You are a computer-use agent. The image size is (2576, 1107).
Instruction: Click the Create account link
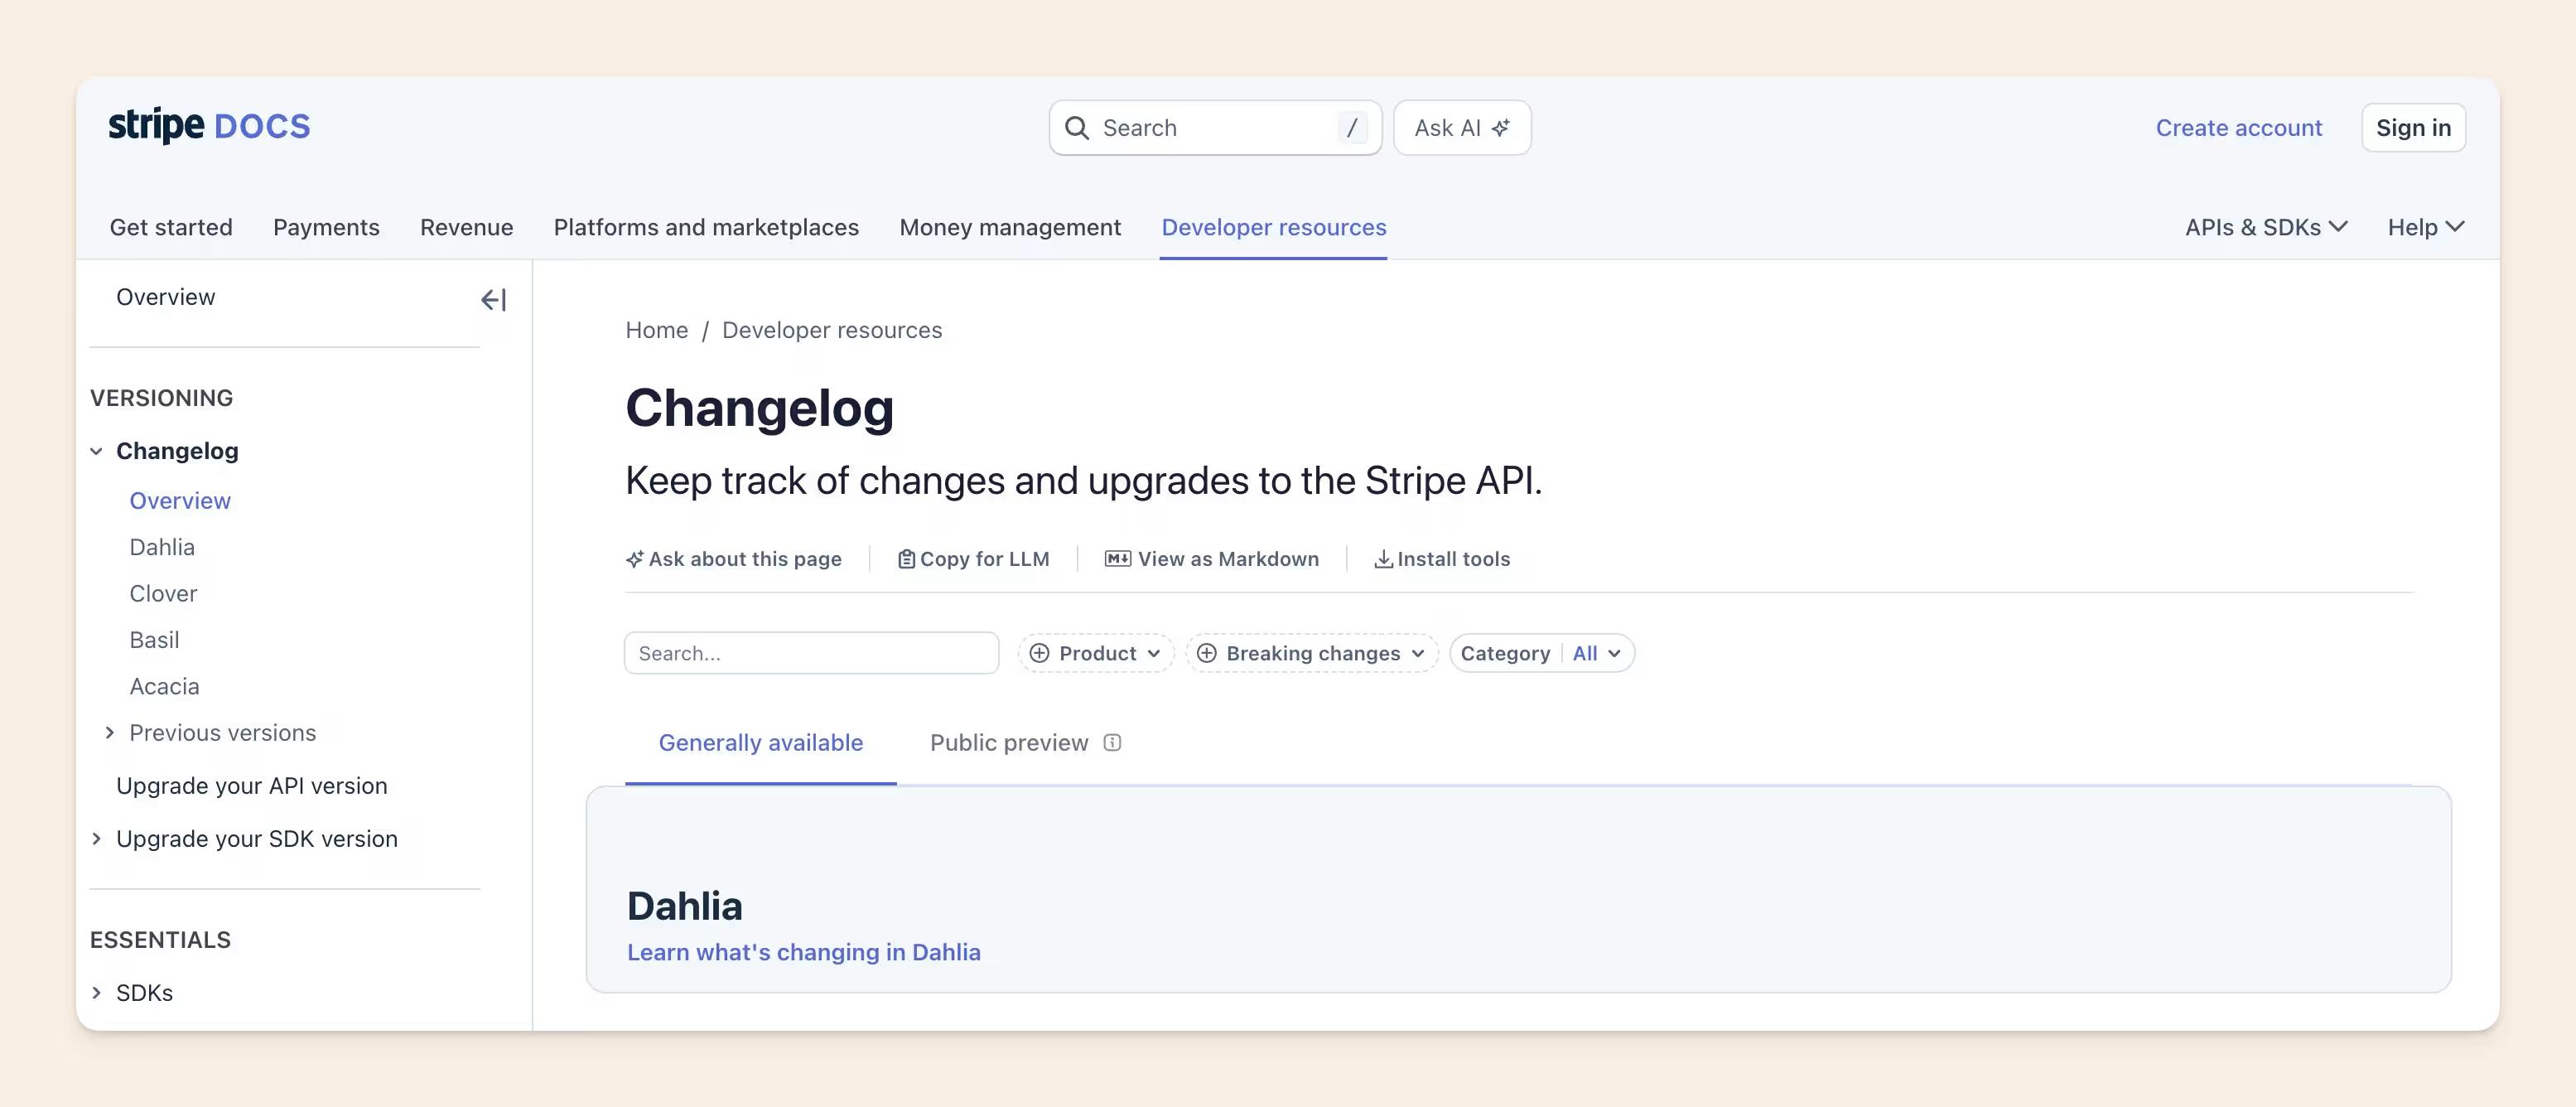(2238, 128)
